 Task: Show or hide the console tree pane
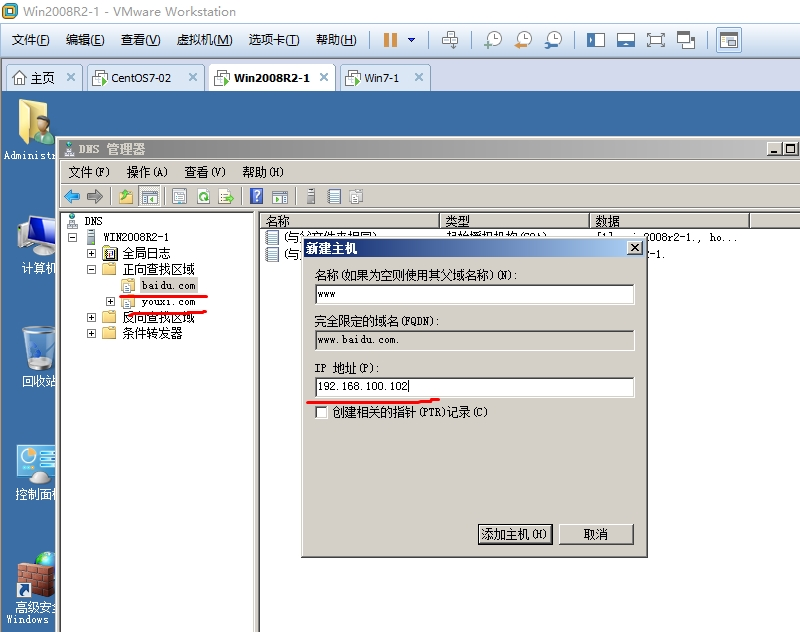click(149, 195)
